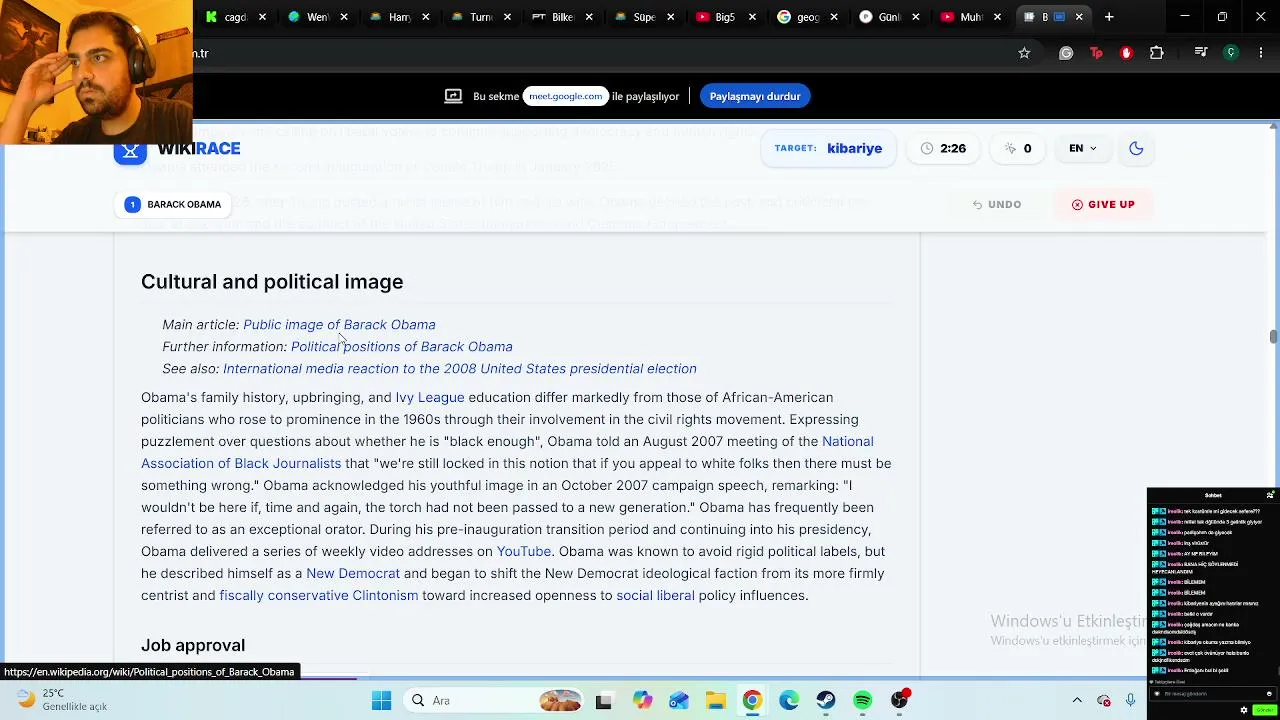Open a new browser tab
This screenshot has width=1280, height=720.
1109,17
